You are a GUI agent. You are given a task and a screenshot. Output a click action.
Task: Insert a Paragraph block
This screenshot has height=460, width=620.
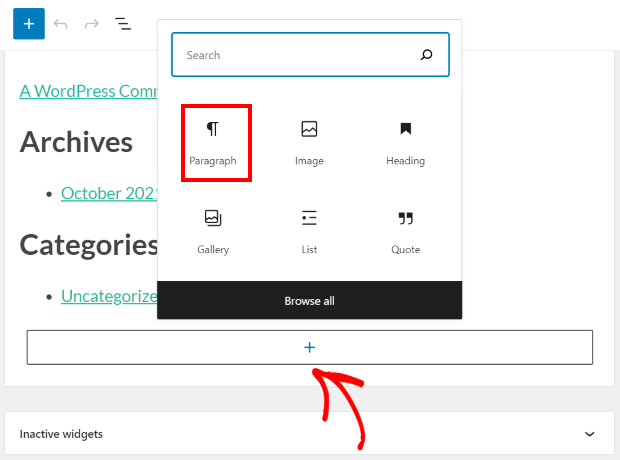click(215, 143)
